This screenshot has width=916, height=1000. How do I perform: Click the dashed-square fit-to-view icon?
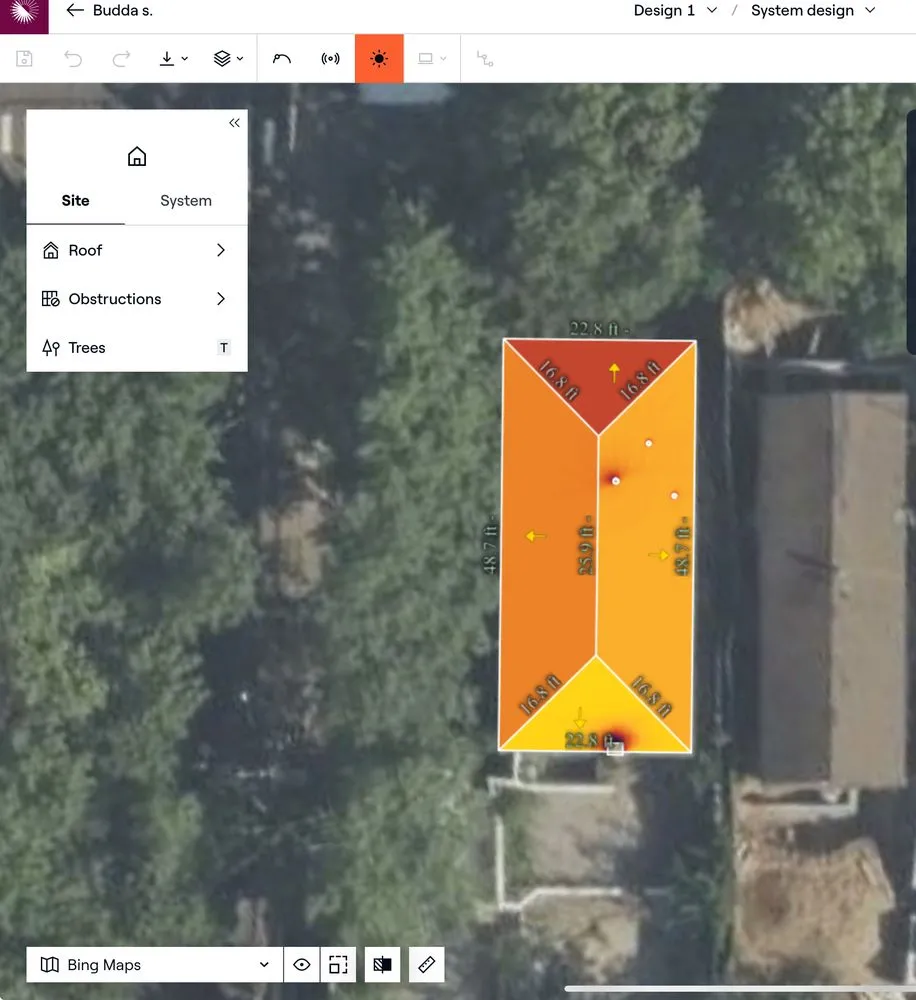[338, 965]
